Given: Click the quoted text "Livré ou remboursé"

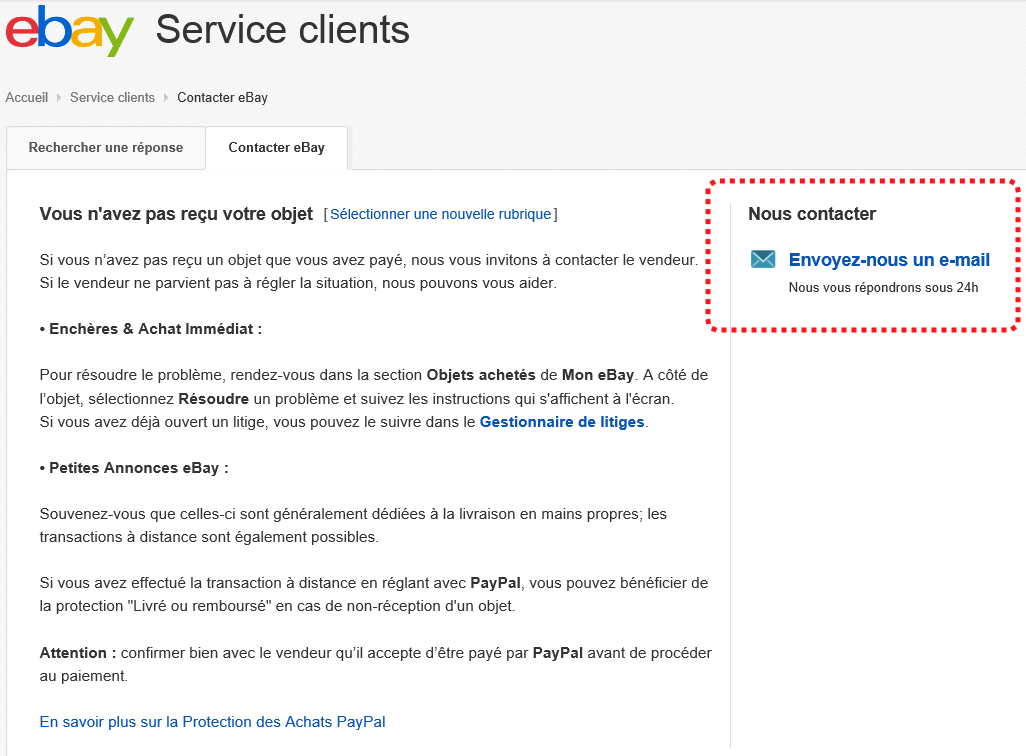Looking at the screenshot, I should pyautogui.click(x=202, y=606).
